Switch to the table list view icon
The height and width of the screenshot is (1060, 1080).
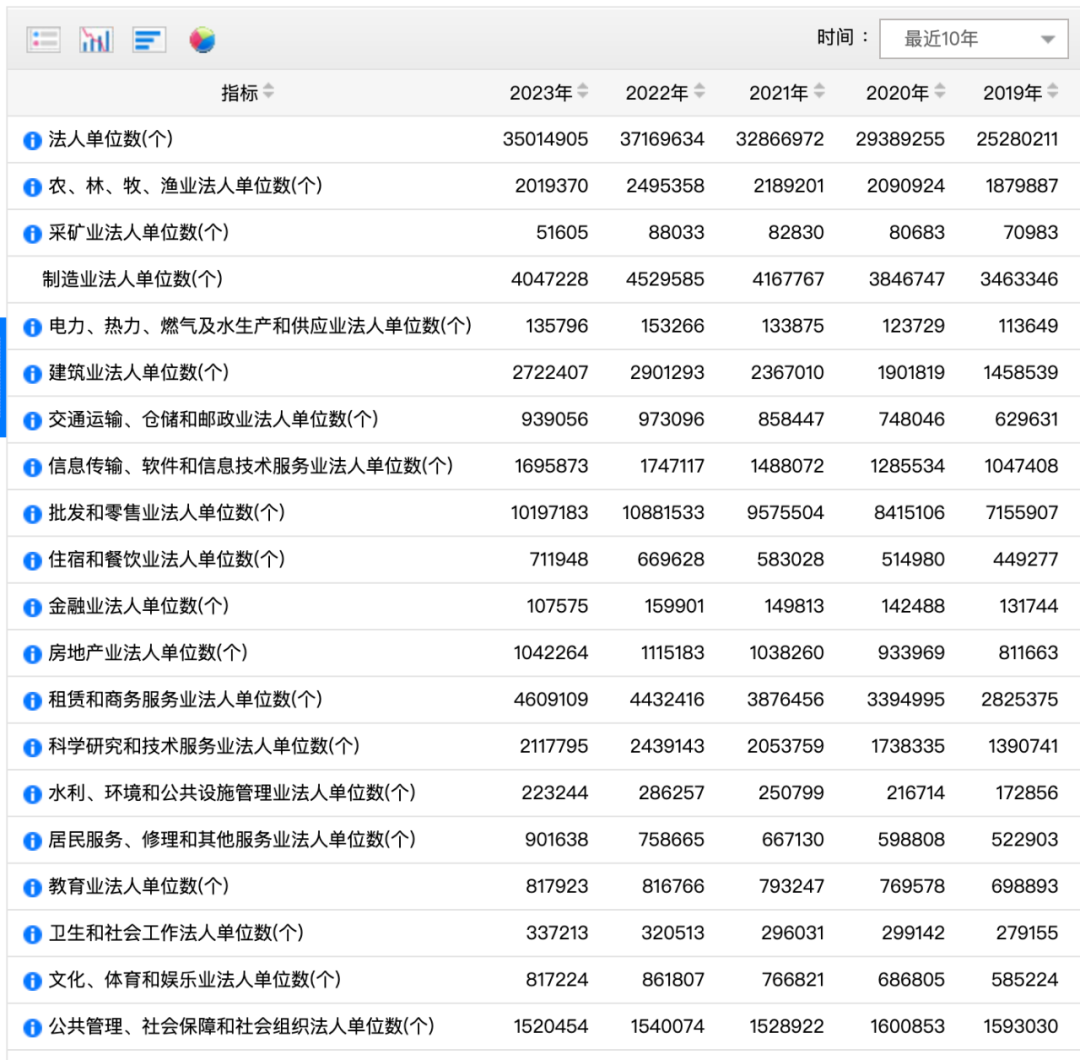pos(43,39)
